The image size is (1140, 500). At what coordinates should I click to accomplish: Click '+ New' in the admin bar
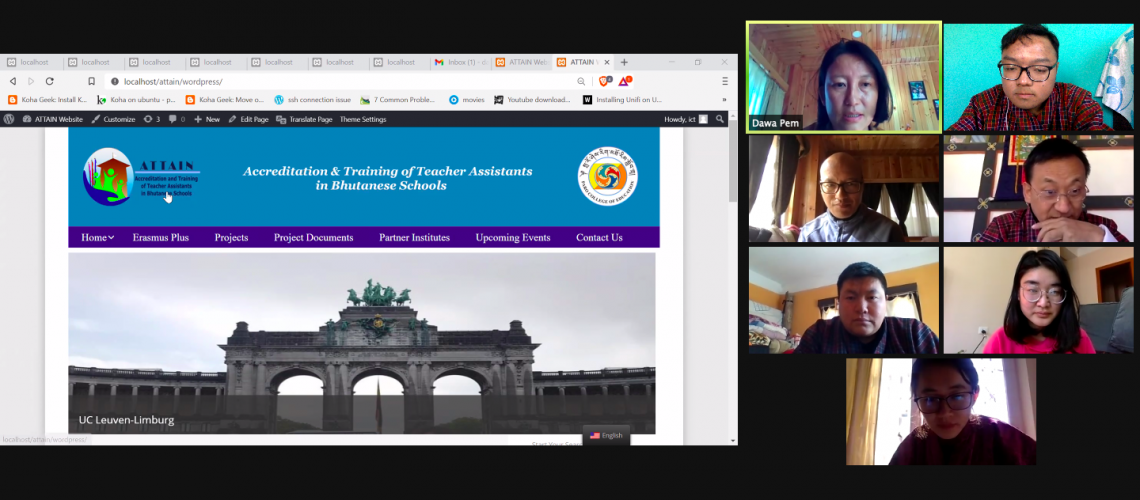(x=206, y=119)
